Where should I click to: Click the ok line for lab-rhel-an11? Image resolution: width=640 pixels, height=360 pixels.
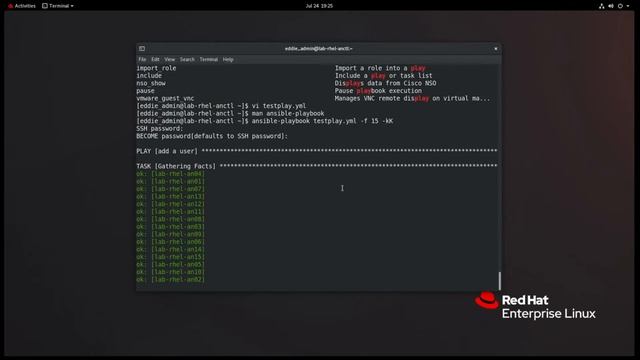pyautogui.click(x=171, y=211)
